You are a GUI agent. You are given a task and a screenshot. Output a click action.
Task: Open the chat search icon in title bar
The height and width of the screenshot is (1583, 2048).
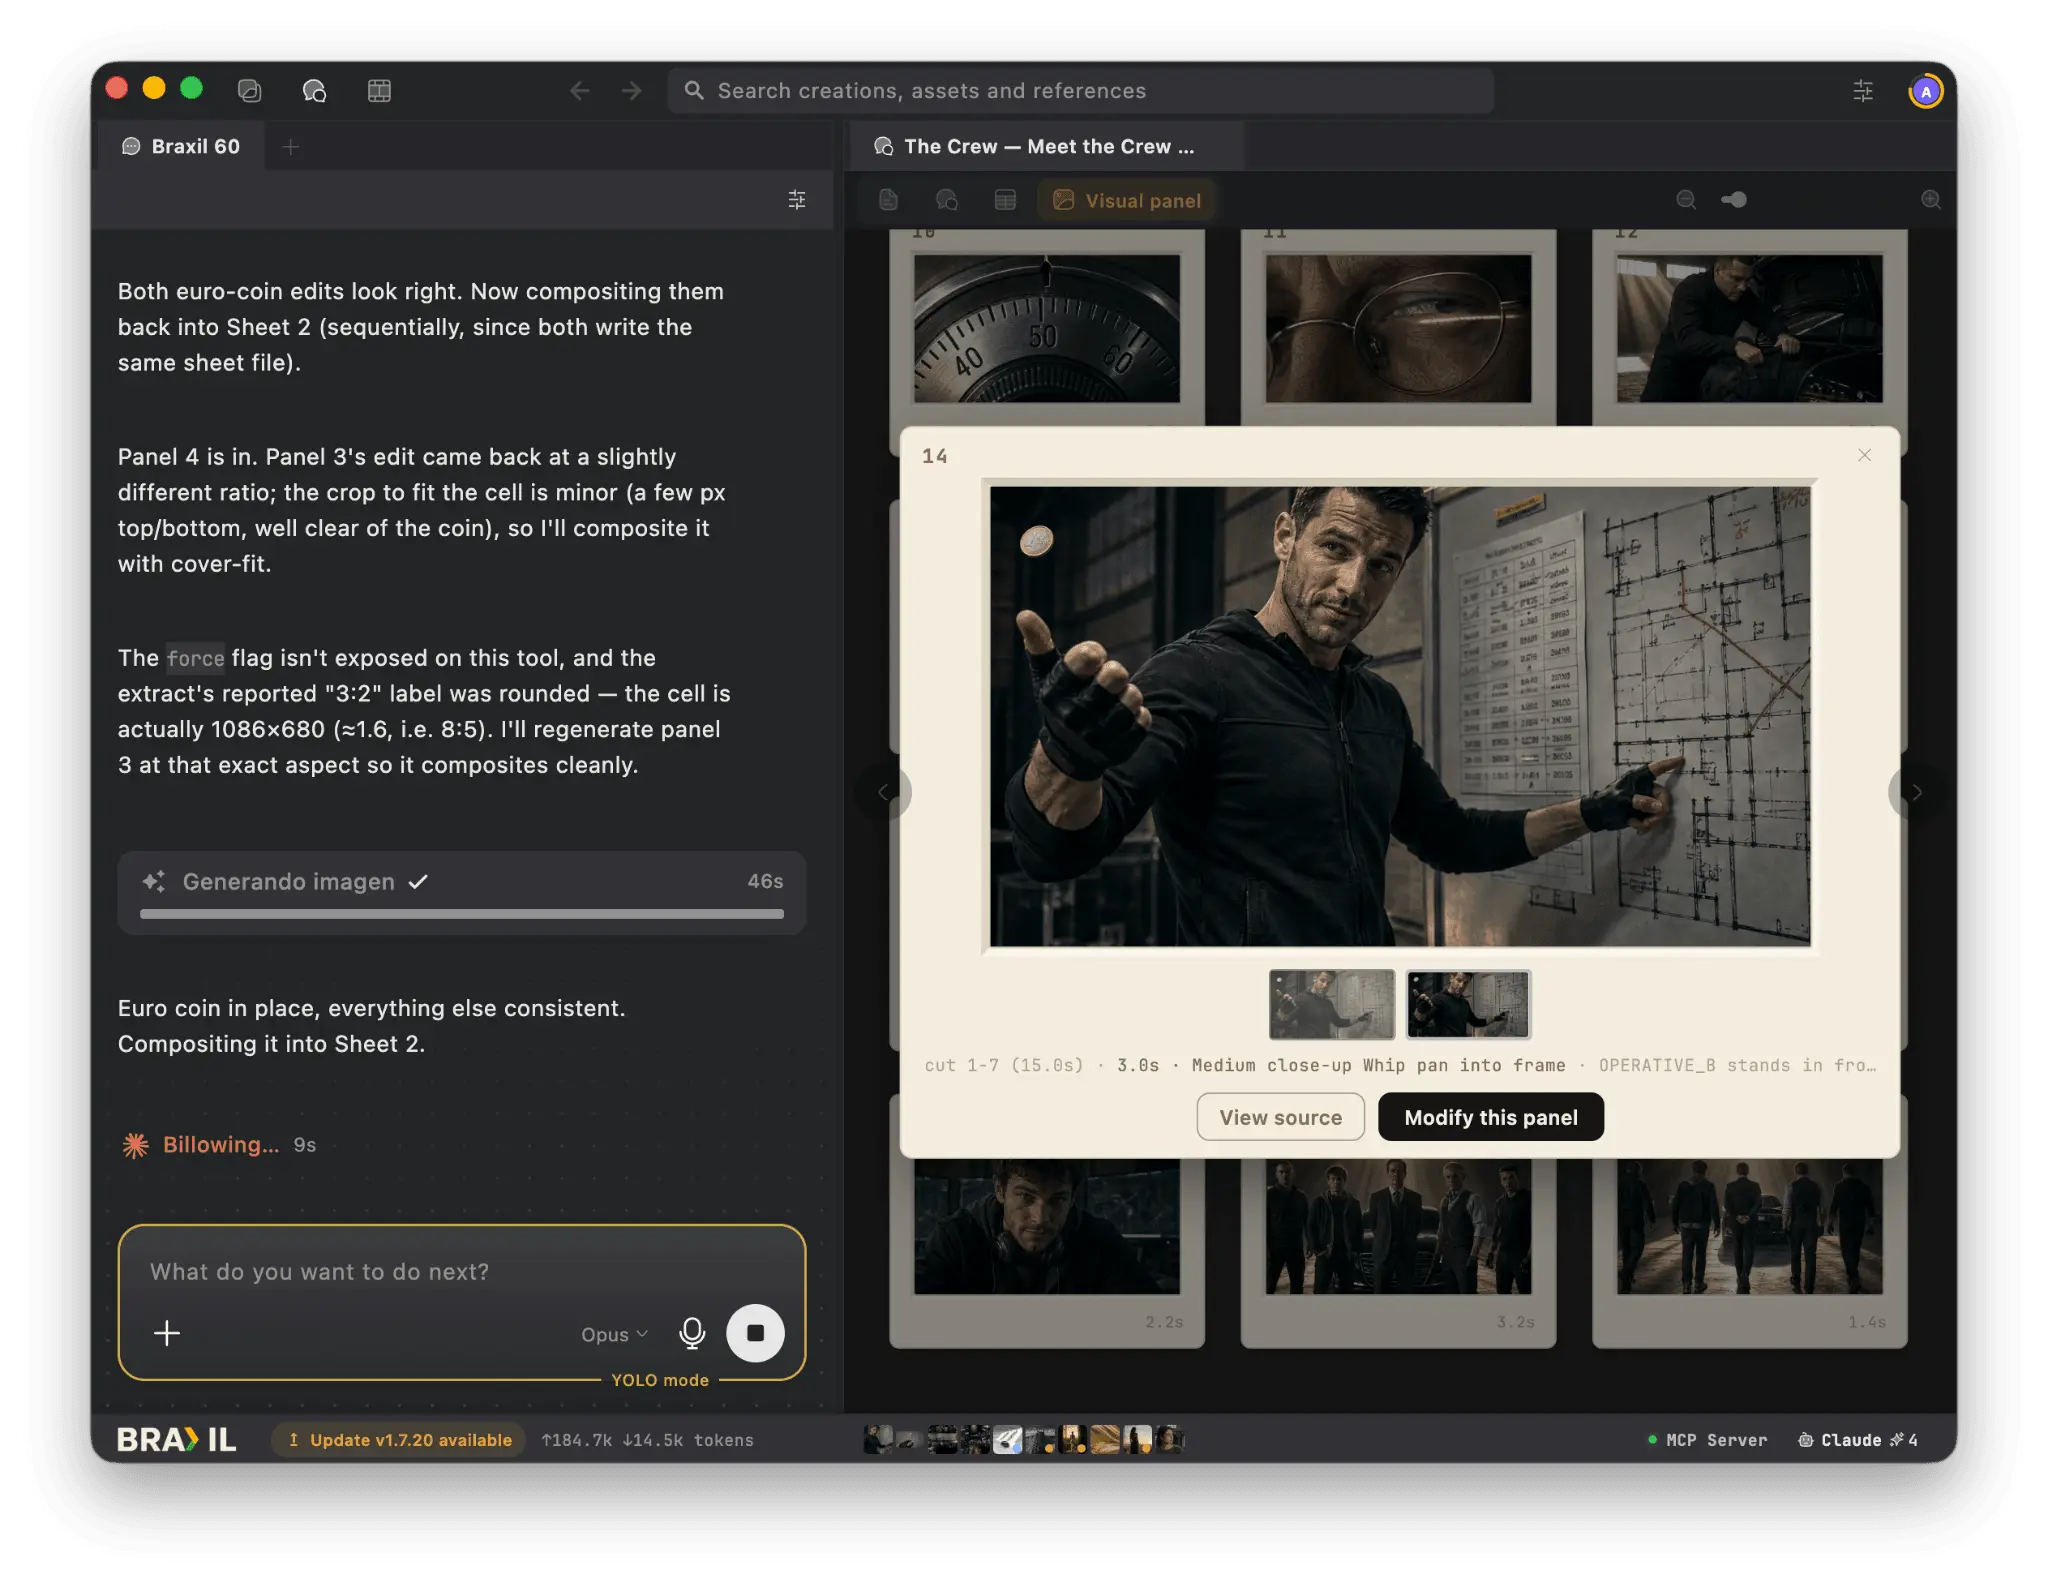coord(314,91)
